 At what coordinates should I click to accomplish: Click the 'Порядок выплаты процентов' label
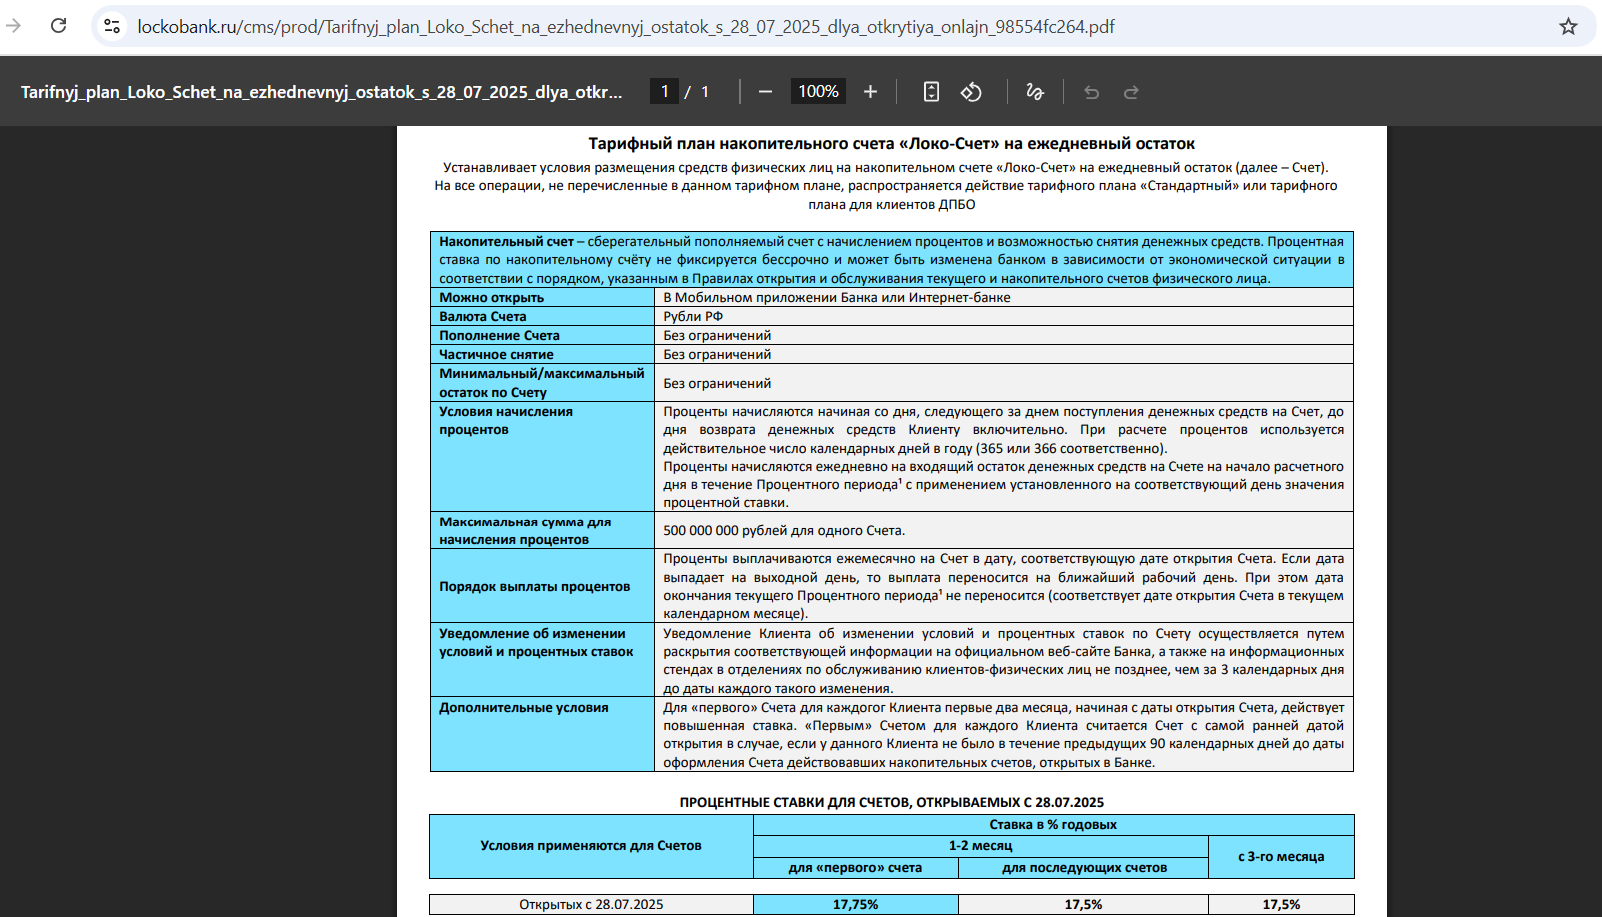535,587
